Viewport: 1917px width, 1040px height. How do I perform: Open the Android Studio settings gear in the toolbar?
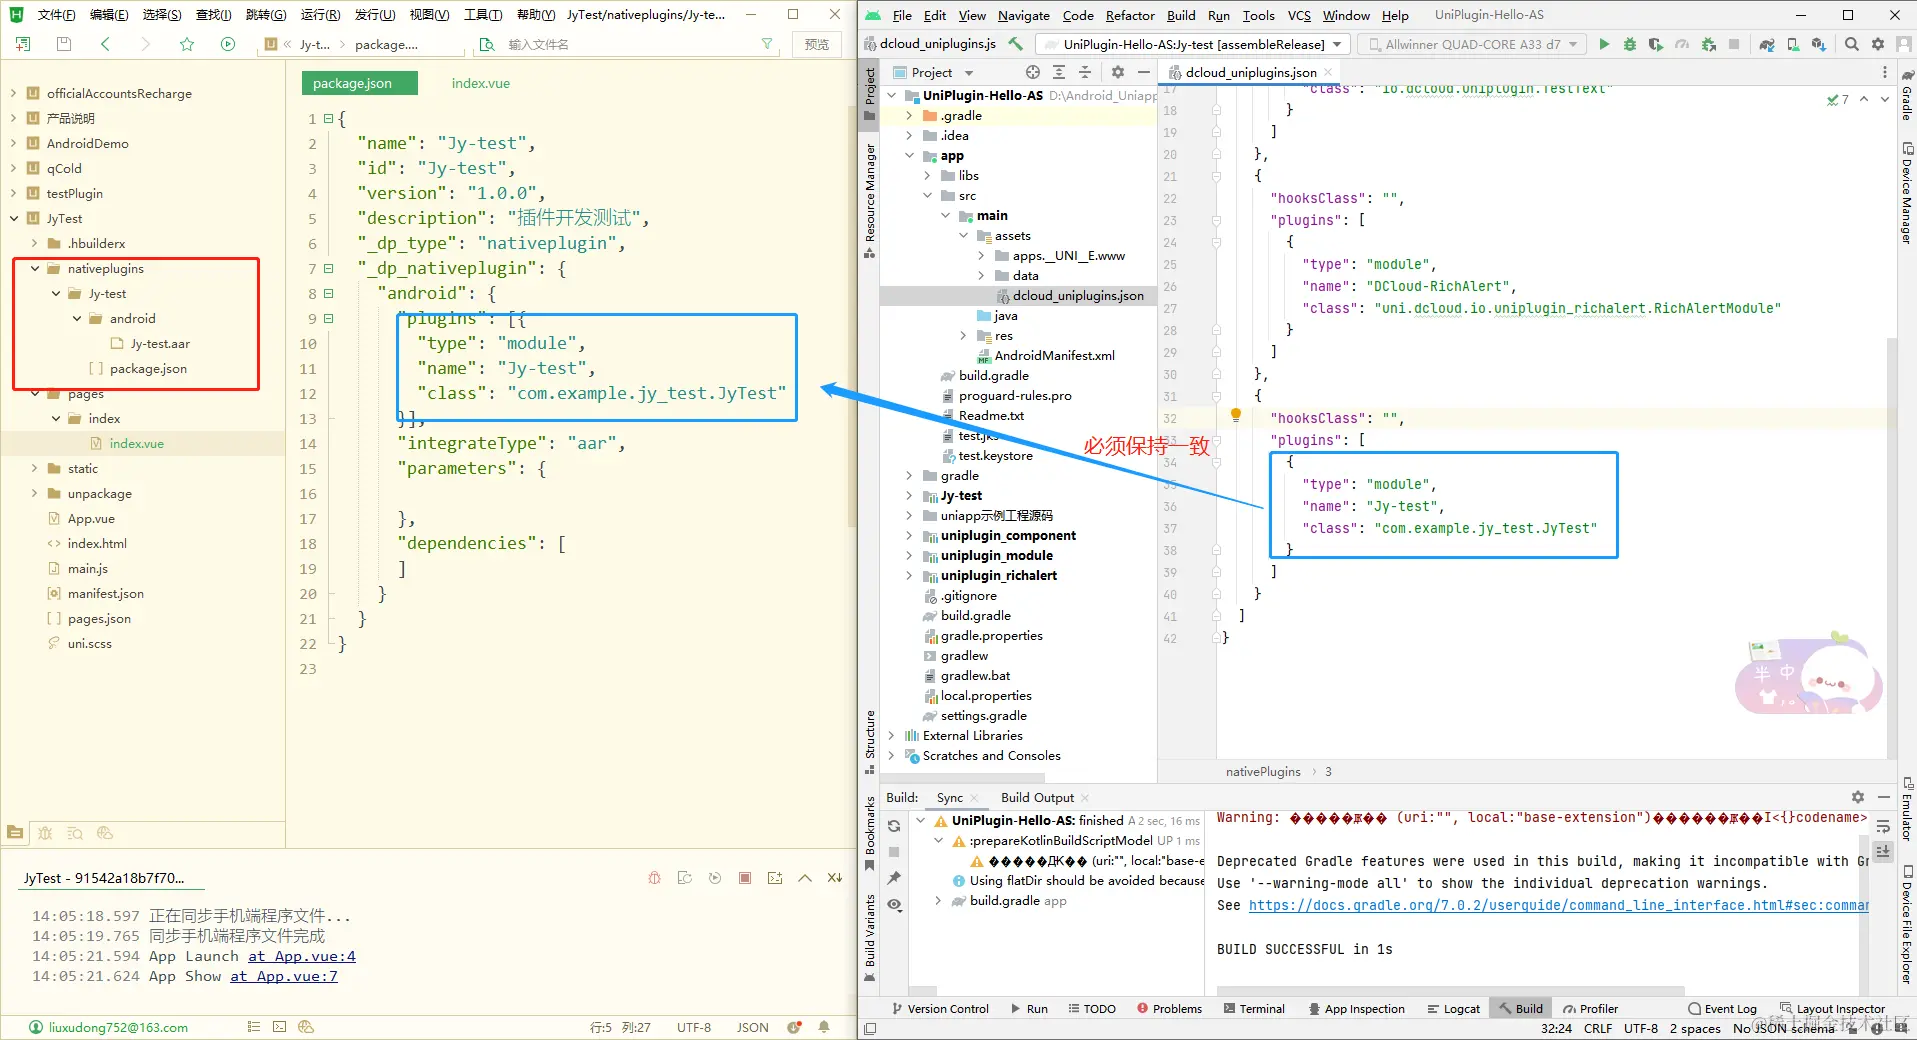(1878, 44)
